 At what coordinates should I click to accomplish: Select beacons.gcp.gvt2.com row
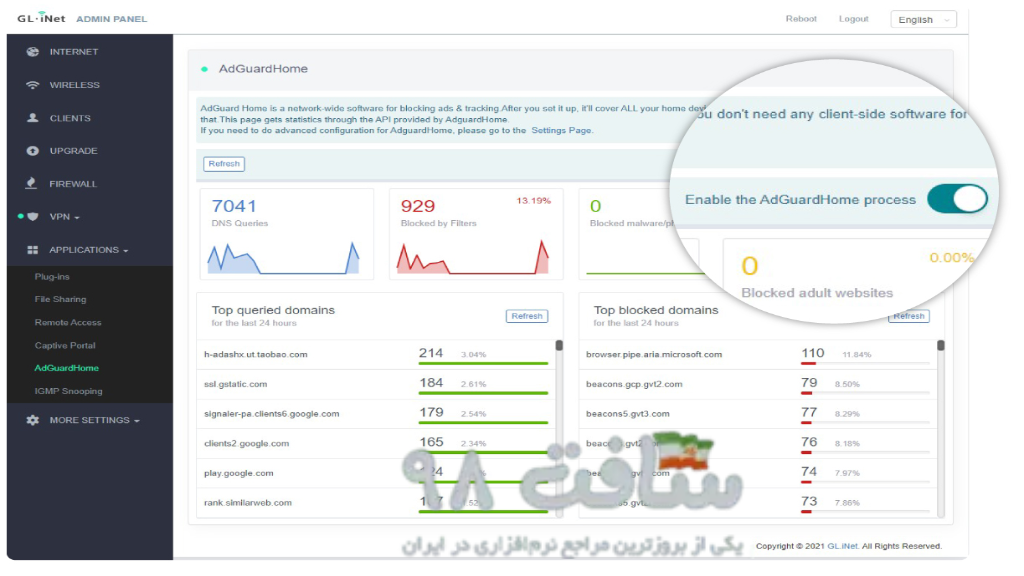[x=758, y=384]
